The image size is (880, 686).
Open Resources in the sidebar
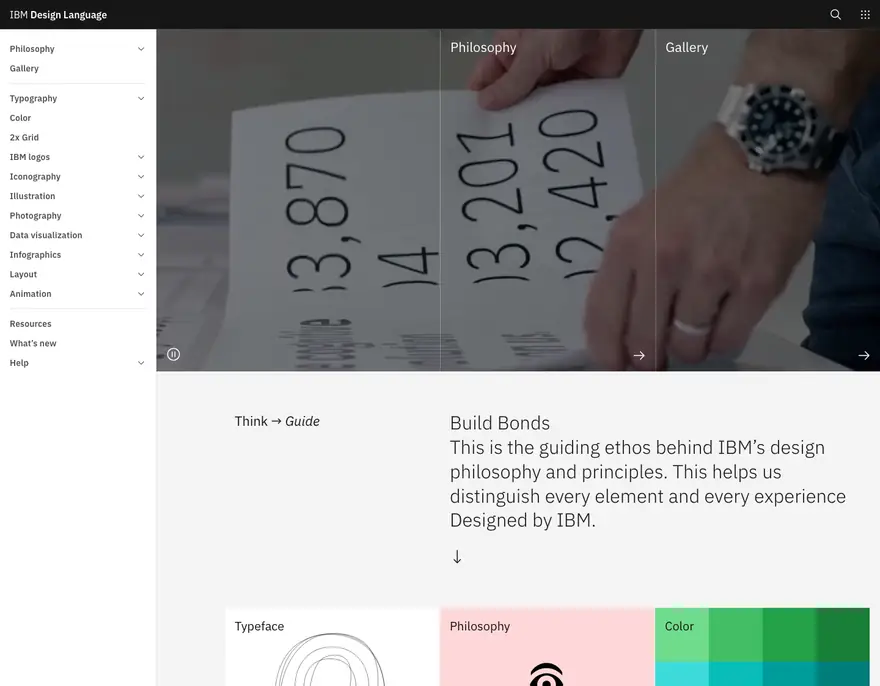[30, 324]
